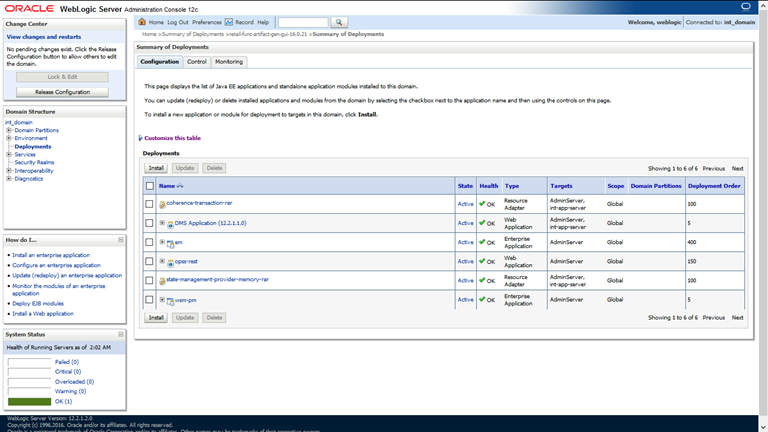Image resolution: width=768 pixels, height=432 pixels.
Task: Sort by the State column header
Action: (x=465, y=186)
